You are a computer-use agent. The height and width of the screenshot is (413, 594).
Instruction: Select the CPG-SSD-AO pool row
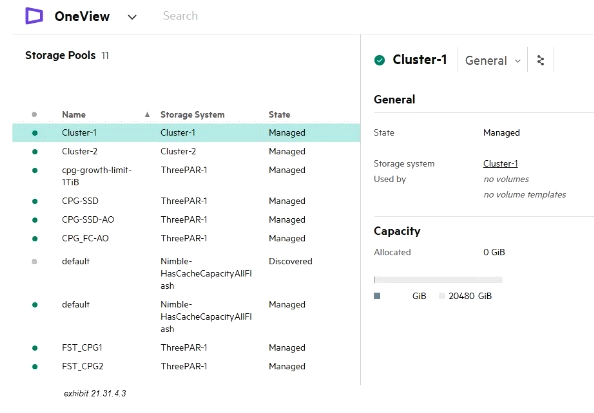(186, 219)
